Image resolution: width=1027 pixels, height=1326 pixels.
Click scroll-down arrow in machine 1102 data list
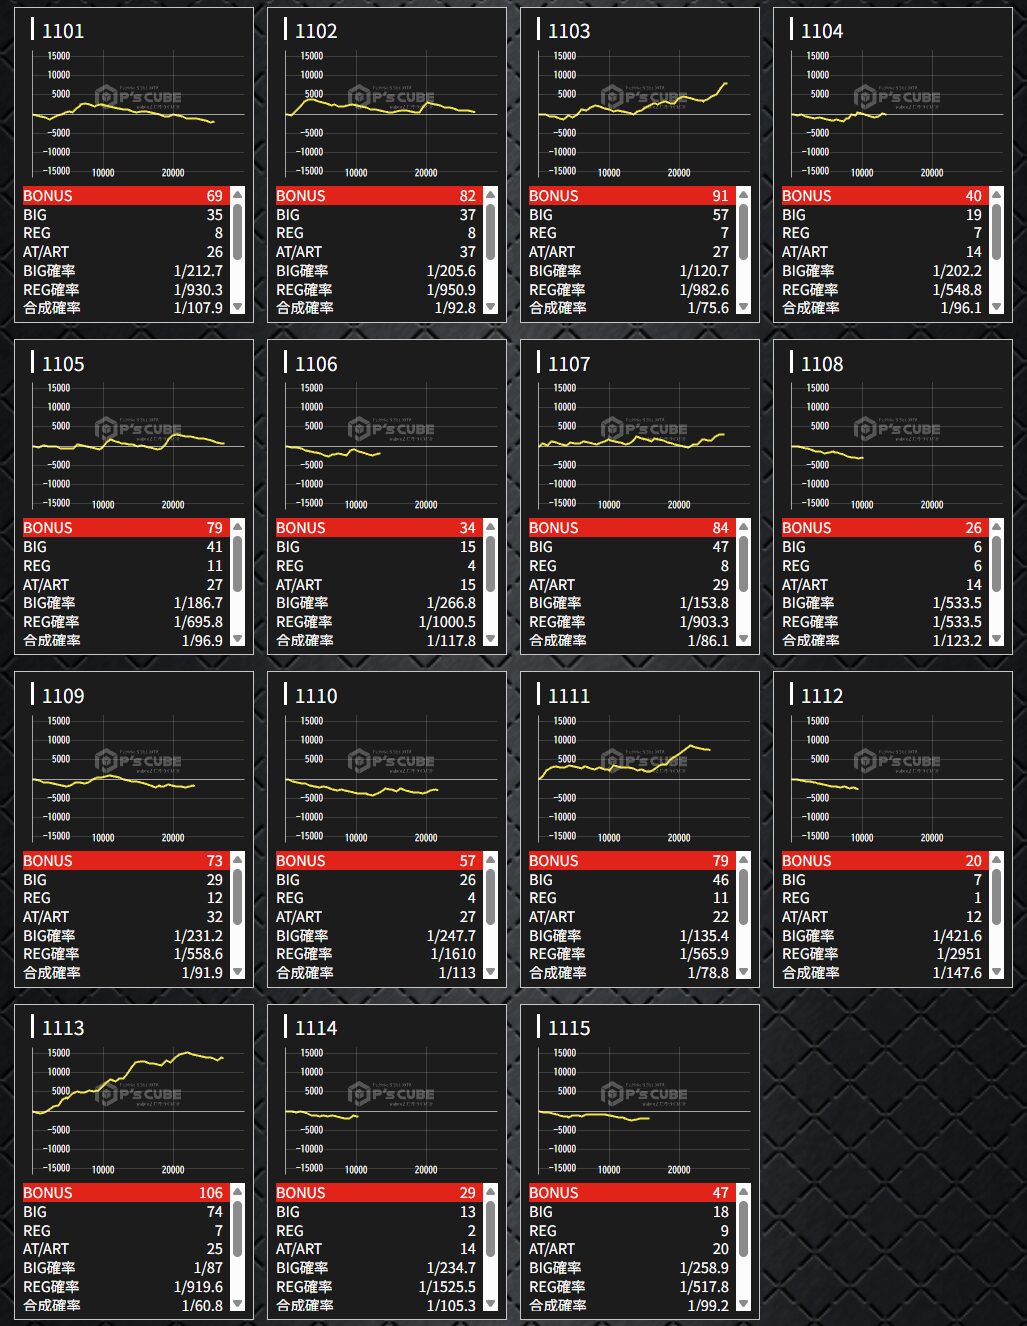(x=491, y=307)
